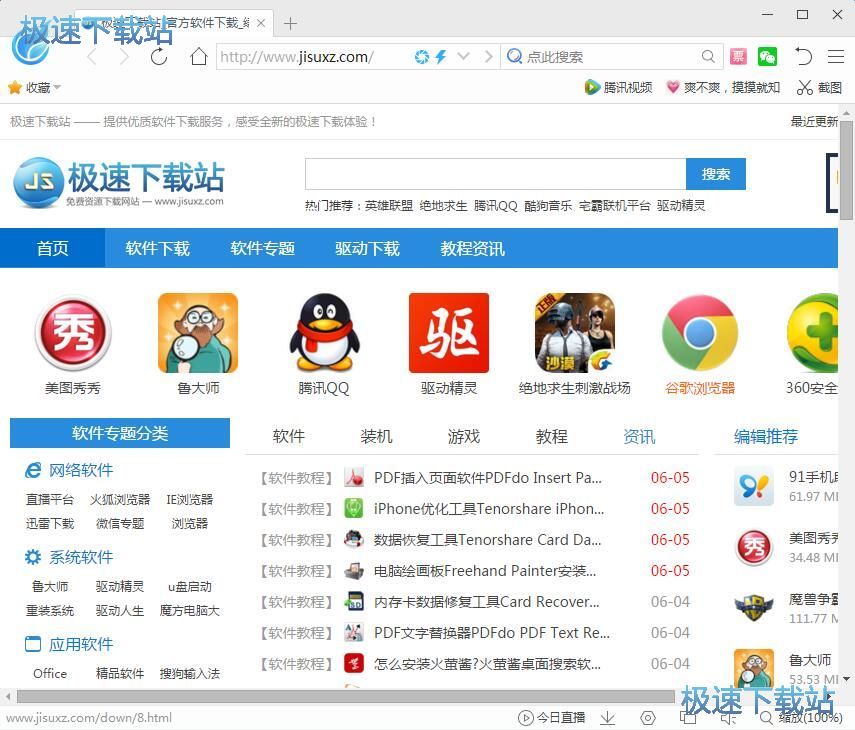855x730 pixels.
Task: Open the 迅雷下载 topic link
Action: click(50, 523)
